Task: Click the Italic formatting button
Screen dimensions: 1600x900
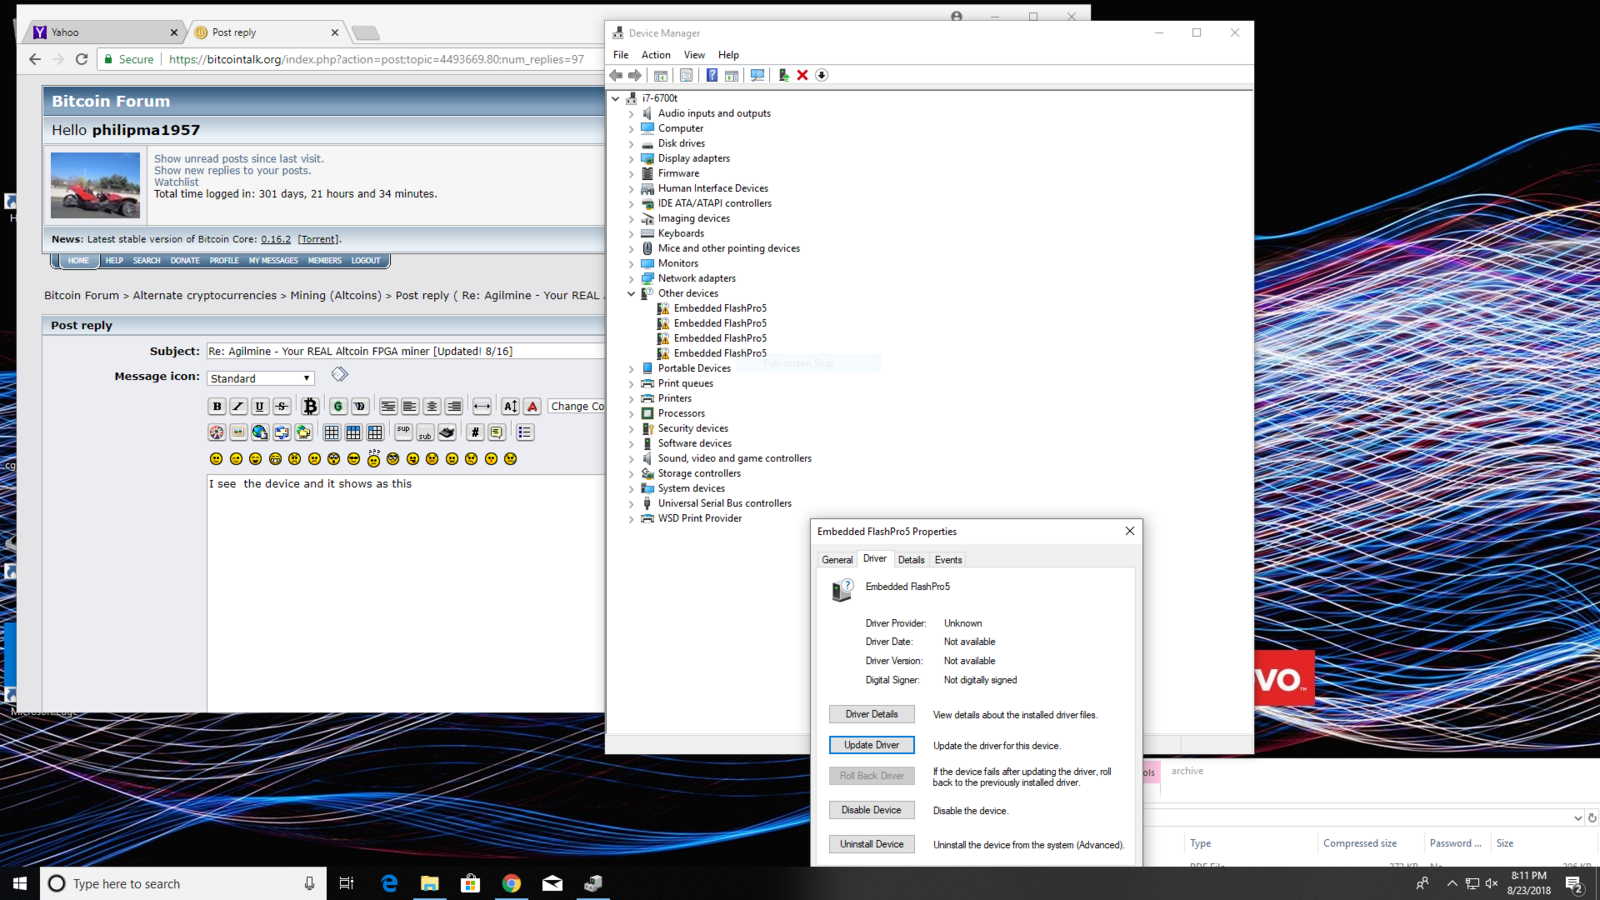Action: coord(238,406)
